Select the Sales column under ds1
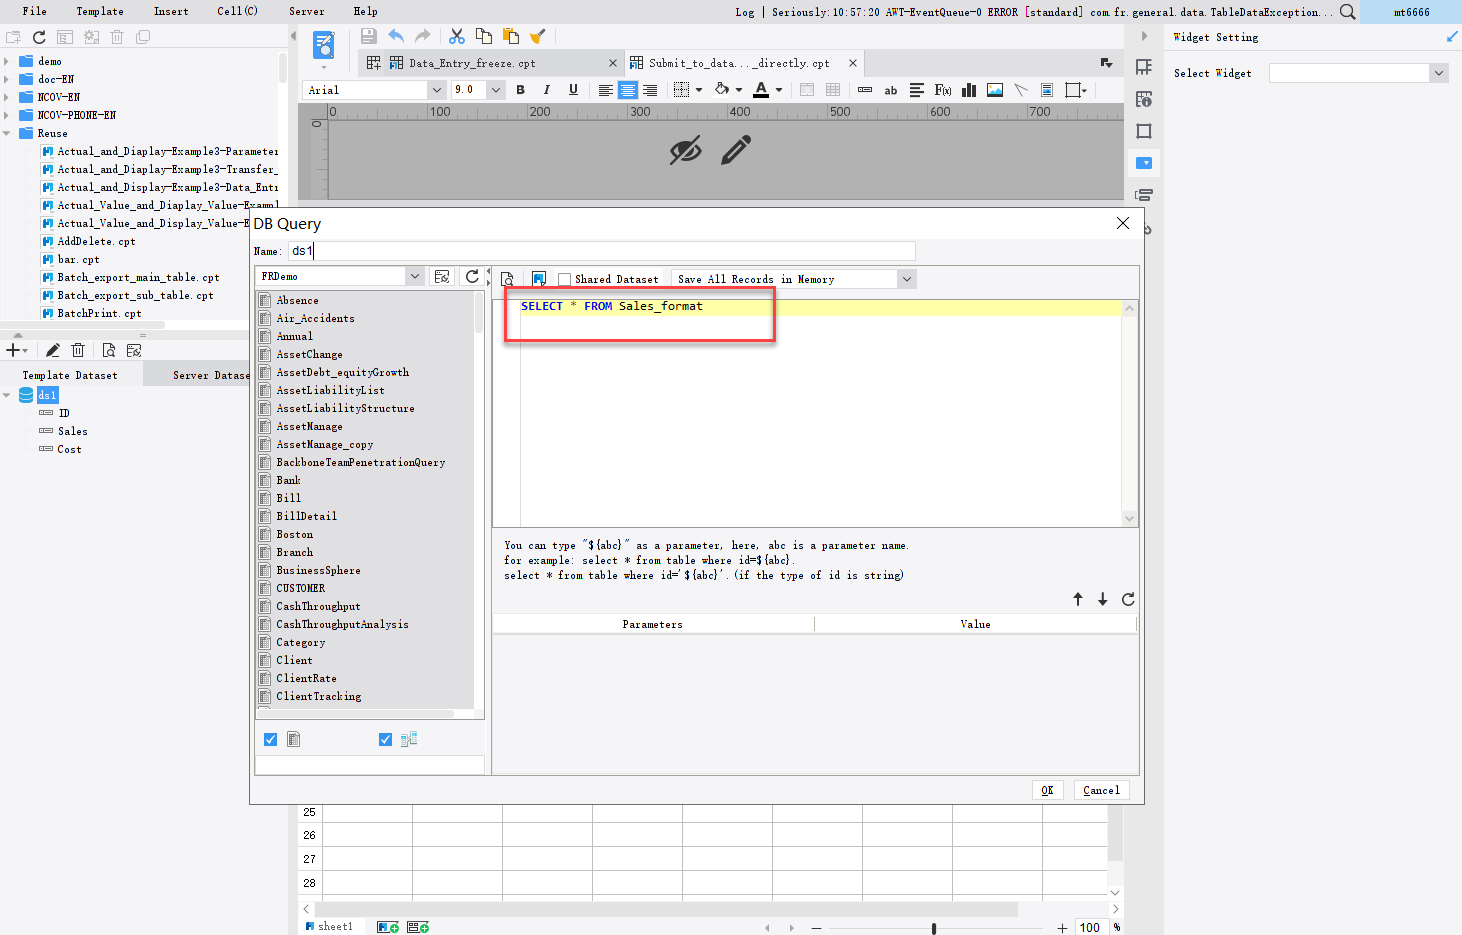 pyautogui.click(x=73, y=431)
